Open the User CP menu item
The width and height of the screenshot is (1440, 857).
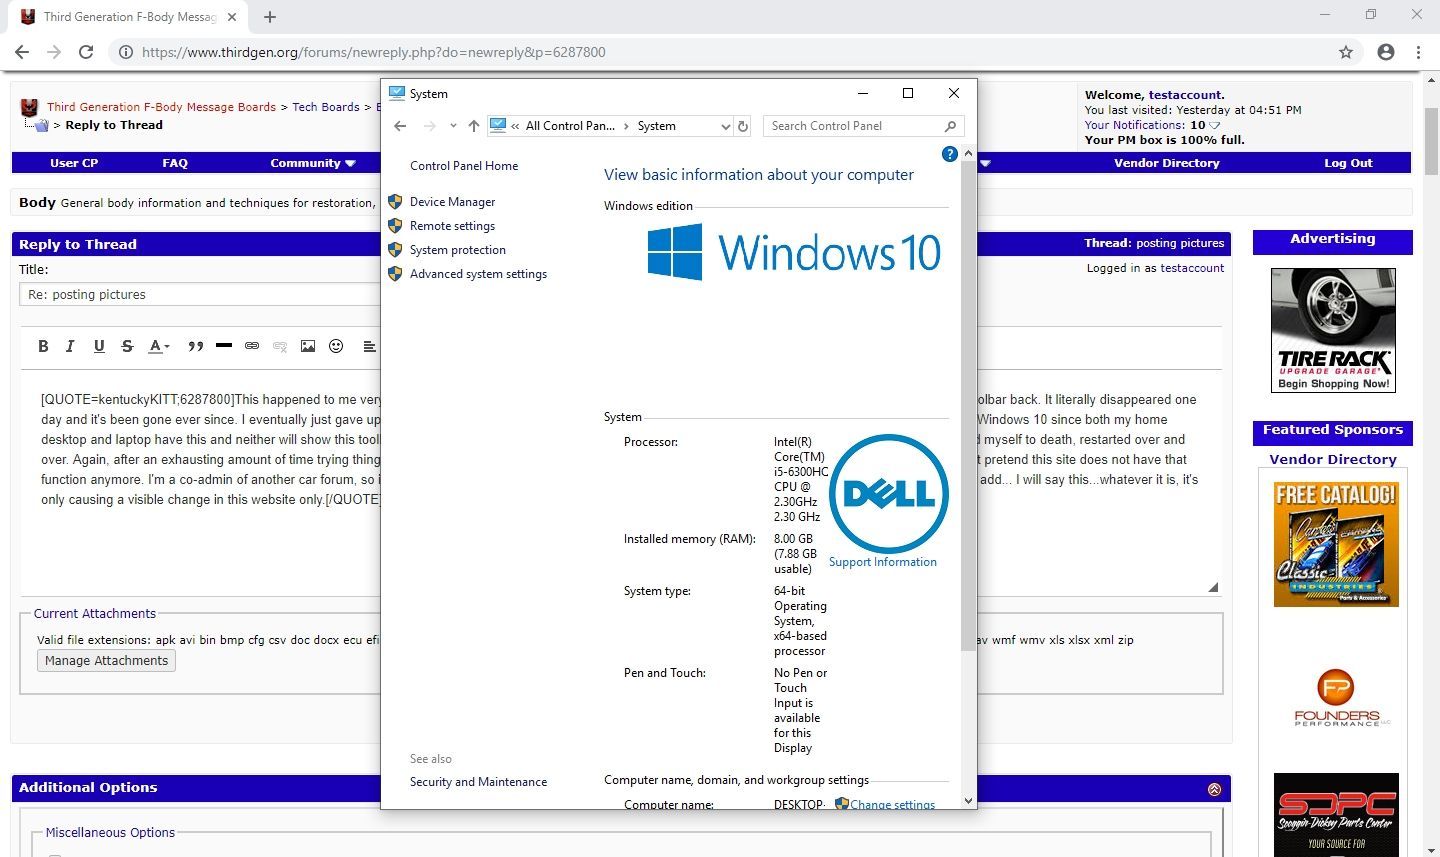tap(74, 163)
